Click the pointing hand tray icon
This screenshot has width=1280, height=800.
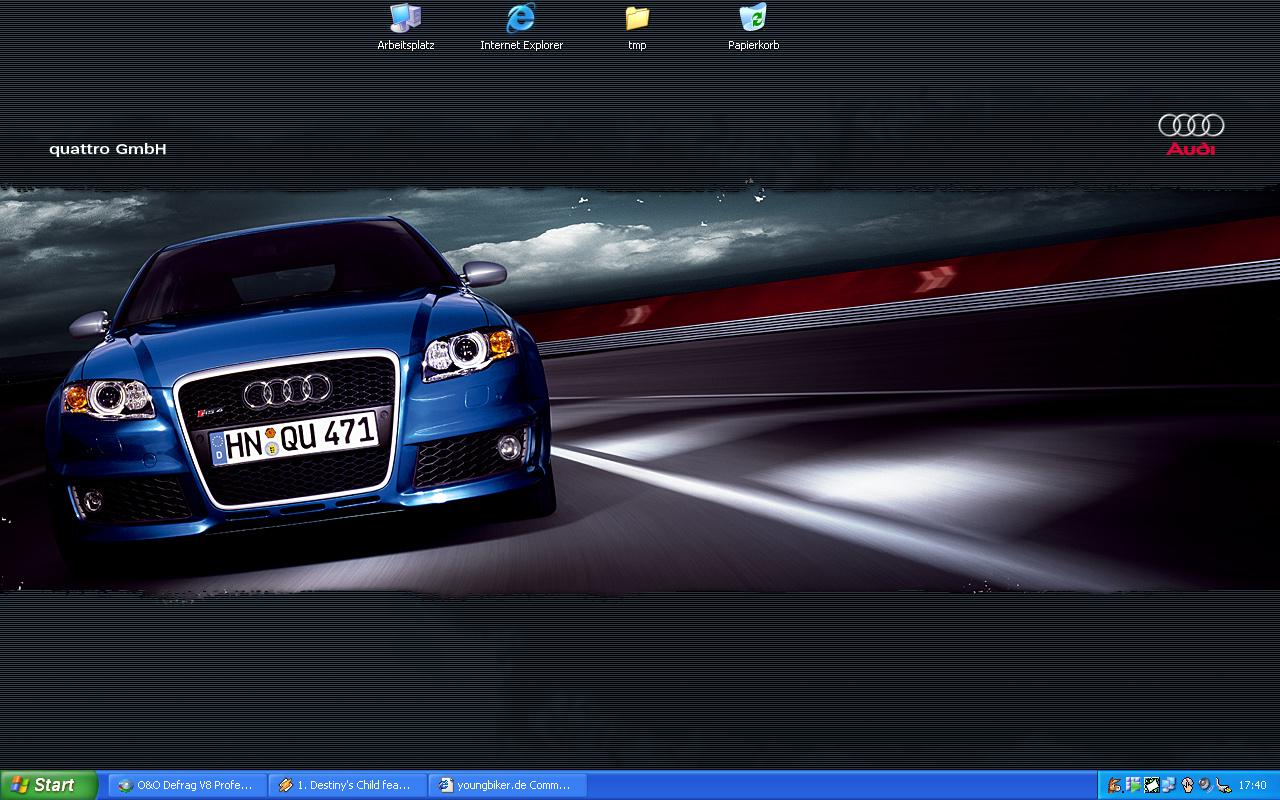[x=1188, y=785]
